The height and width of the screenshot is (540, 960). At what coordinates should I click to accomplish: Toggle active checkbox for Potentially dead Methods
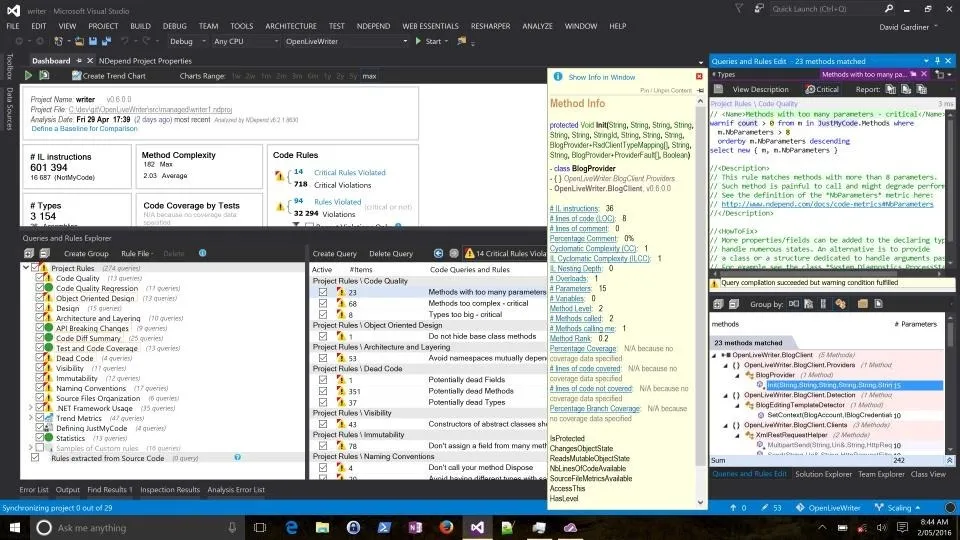322,391
